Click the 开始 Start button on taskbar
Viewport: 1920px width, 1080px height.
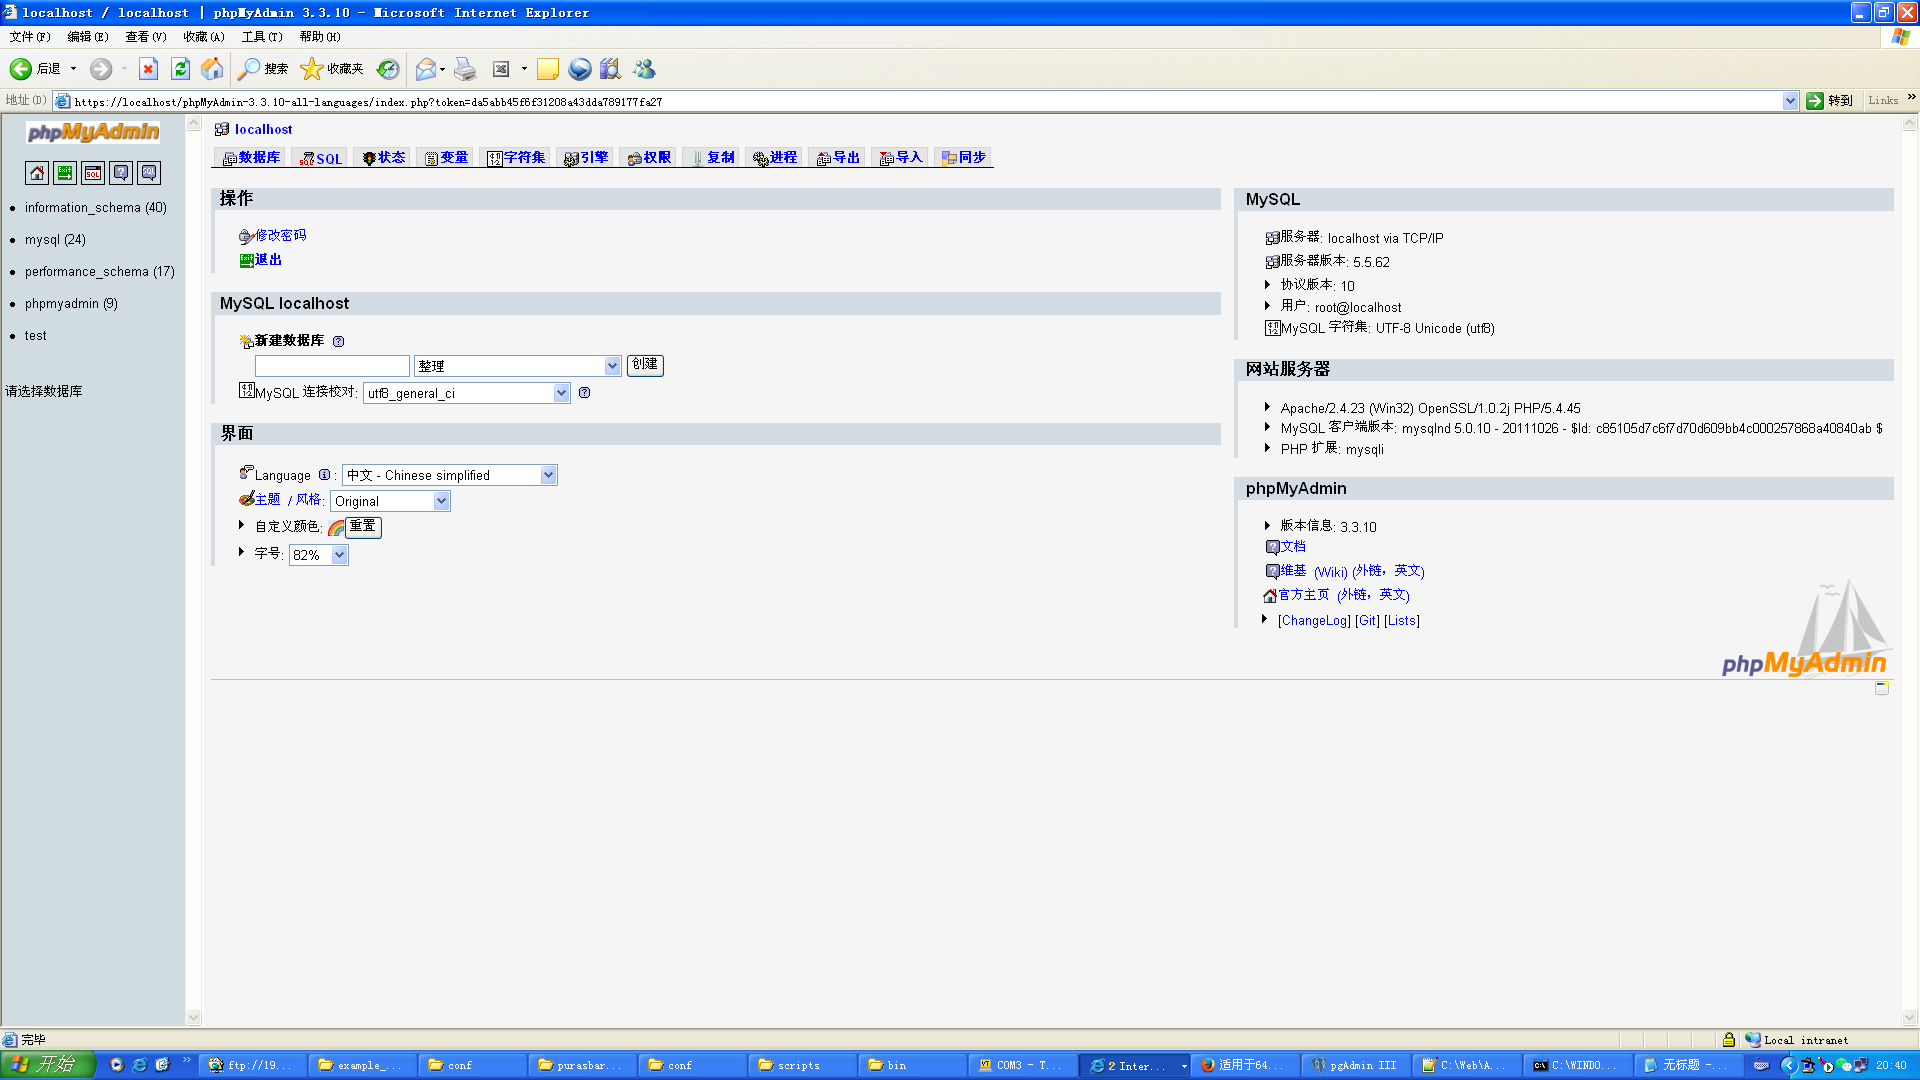coord(47,1065)
